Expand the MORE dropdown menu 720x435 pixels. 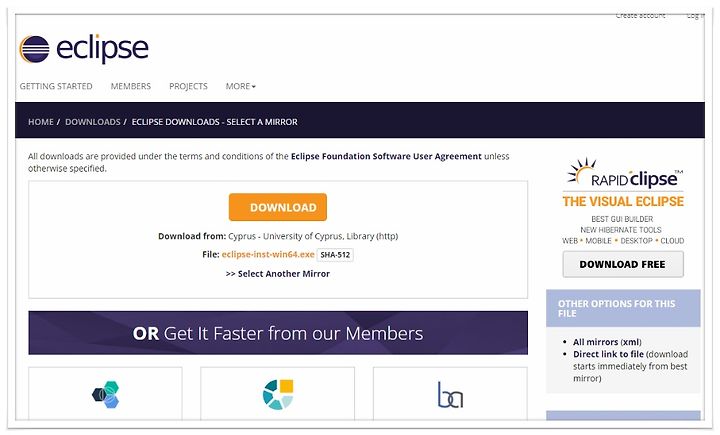coord(240,86)
